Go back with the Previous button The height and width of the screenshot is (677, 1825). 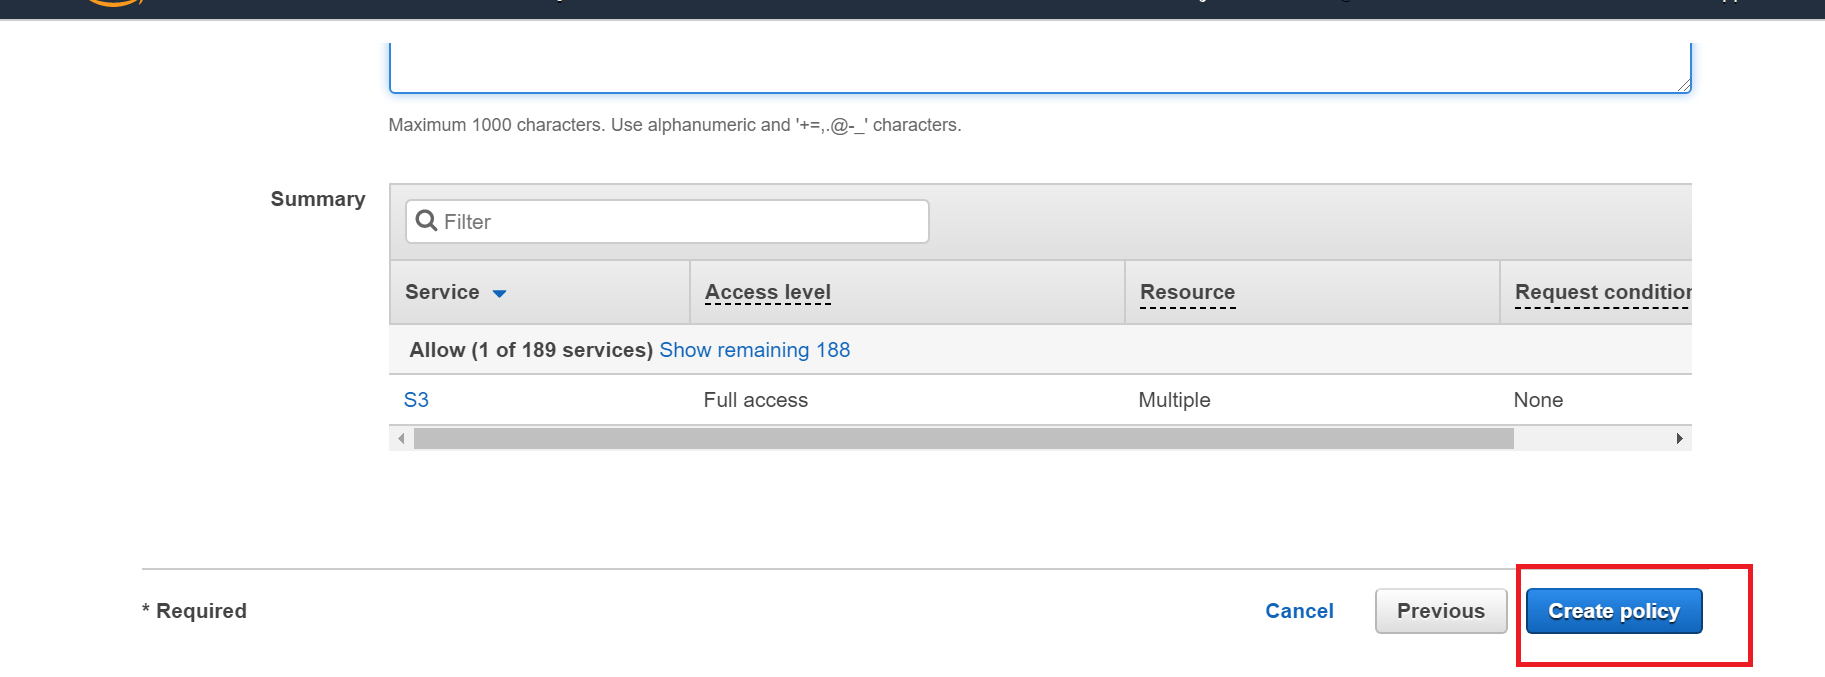pos(1440,611)
